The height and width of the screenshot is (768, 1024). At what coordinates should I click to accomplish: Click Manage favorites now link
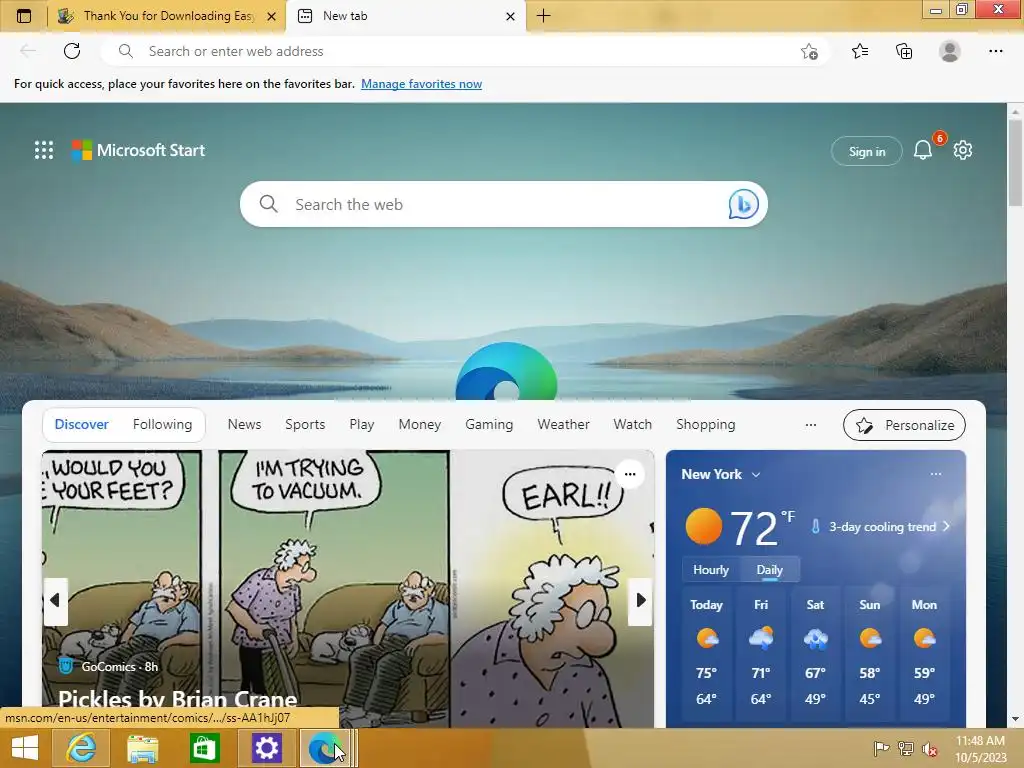point(421,84)
